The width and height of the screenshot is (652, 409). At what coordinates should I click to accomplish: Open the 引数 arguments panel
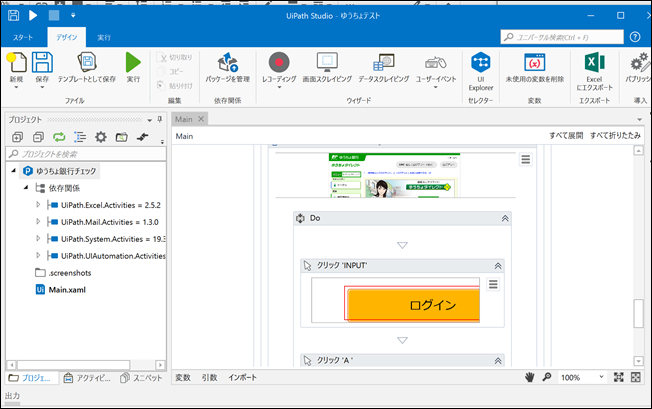pyautogui.click(x=210, y=377)
